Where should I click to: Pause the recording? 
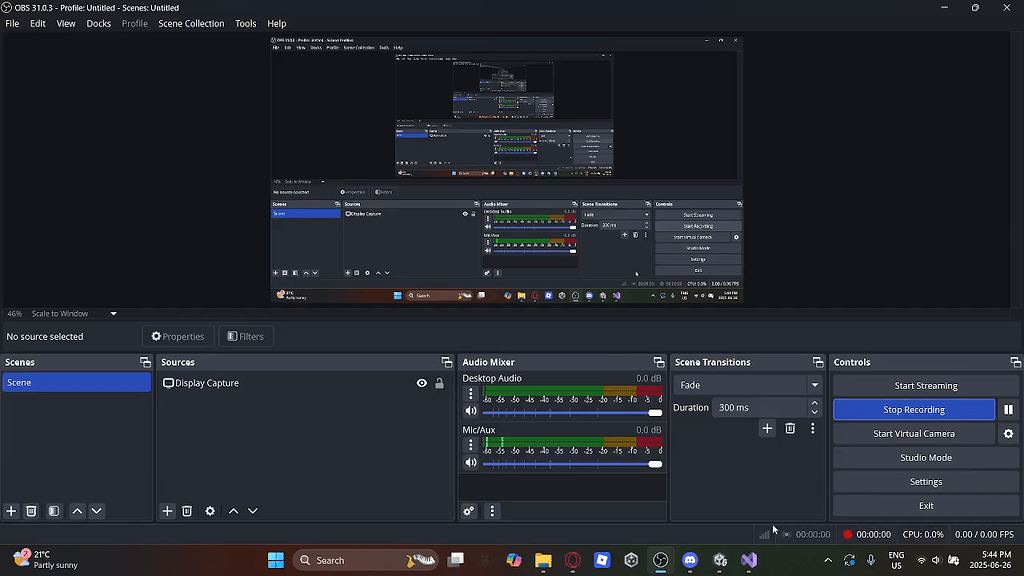coord(1008,410)
